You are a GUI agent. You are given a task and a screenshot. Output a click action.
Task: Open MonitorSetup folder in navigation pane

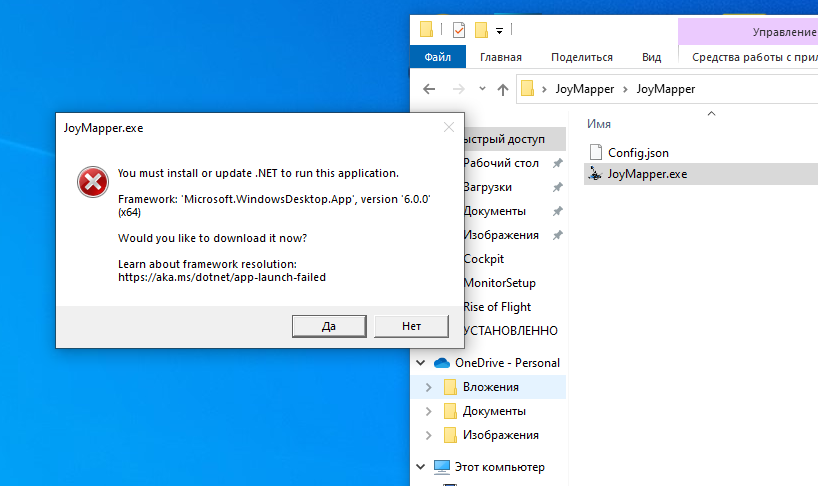pos(500,283)
